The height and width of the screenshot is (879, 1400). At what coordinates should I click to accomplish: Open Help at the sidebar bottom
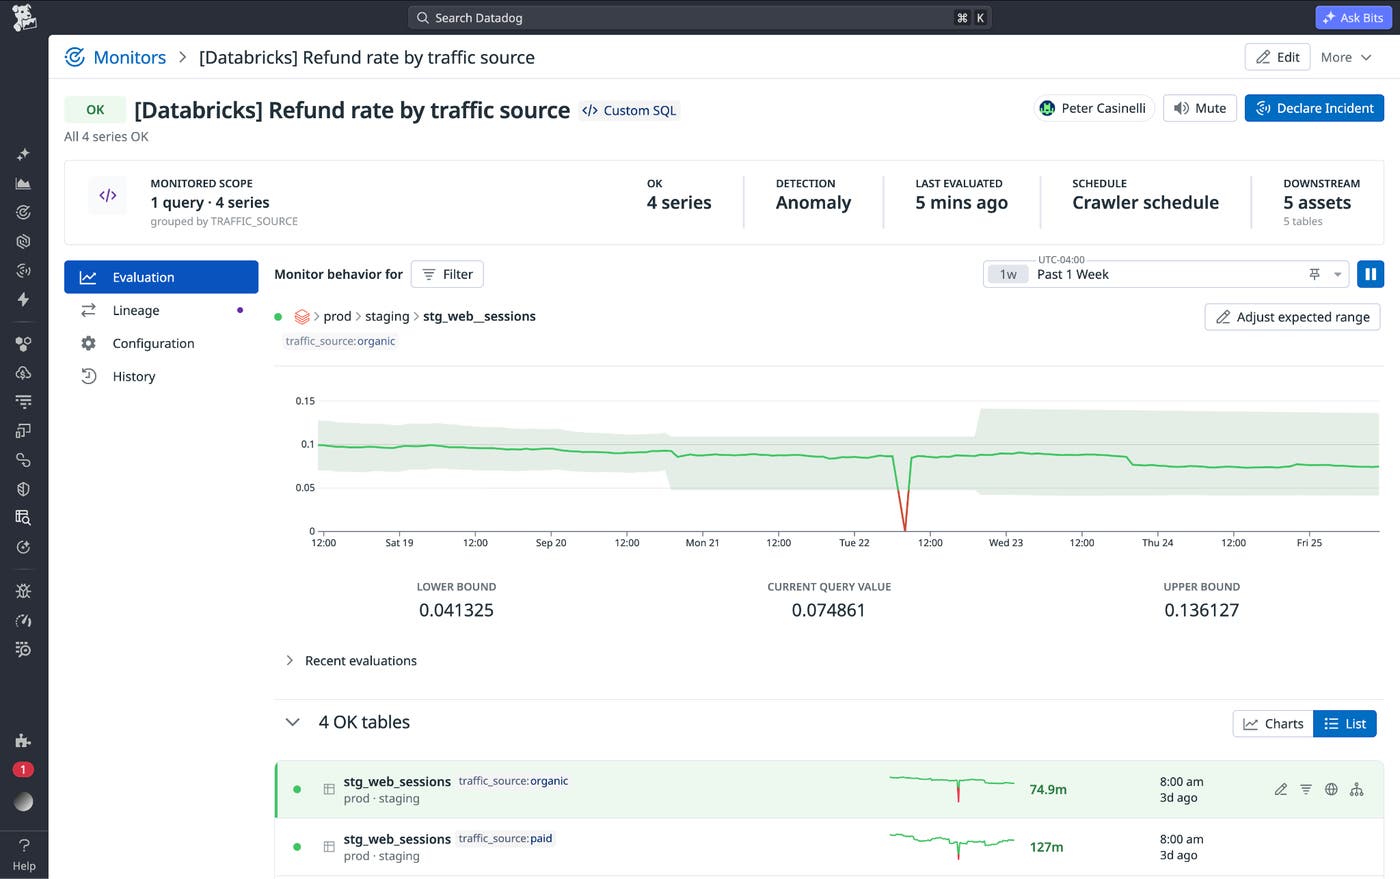(24, 856)
